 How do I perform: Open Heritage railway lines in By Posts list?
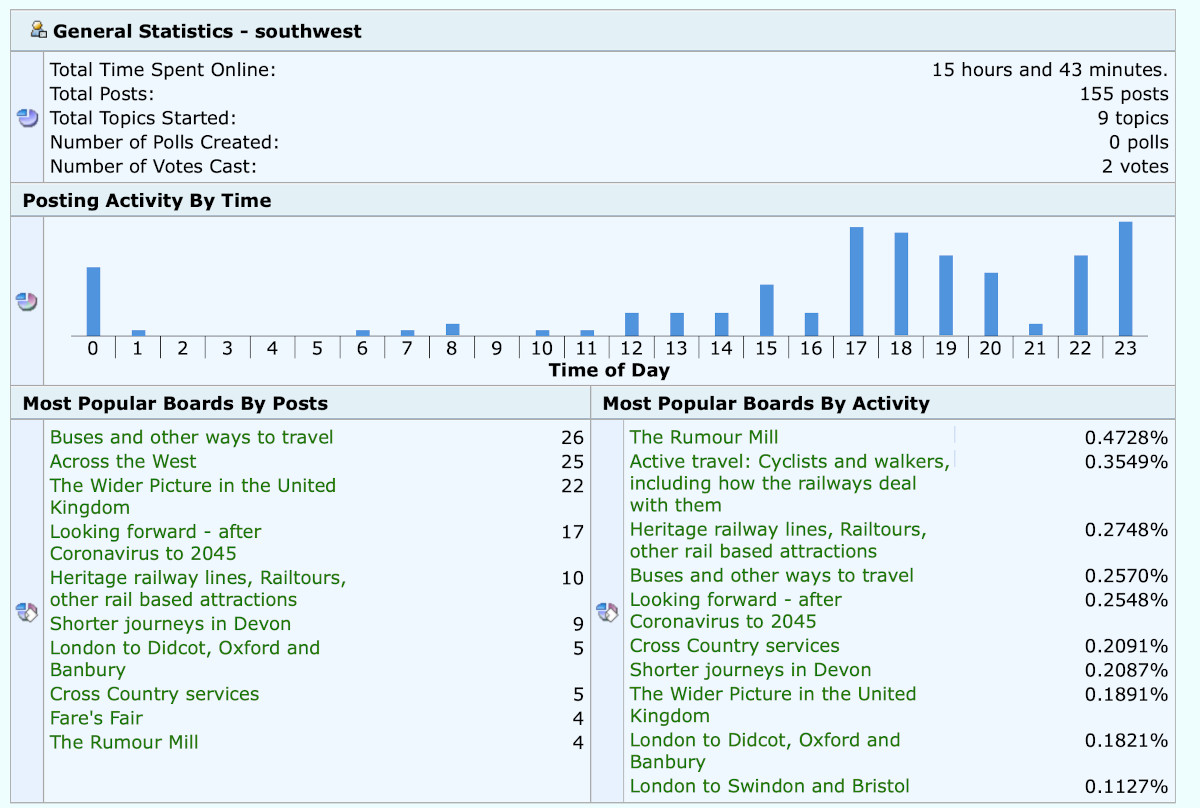[x=197, y=578]
